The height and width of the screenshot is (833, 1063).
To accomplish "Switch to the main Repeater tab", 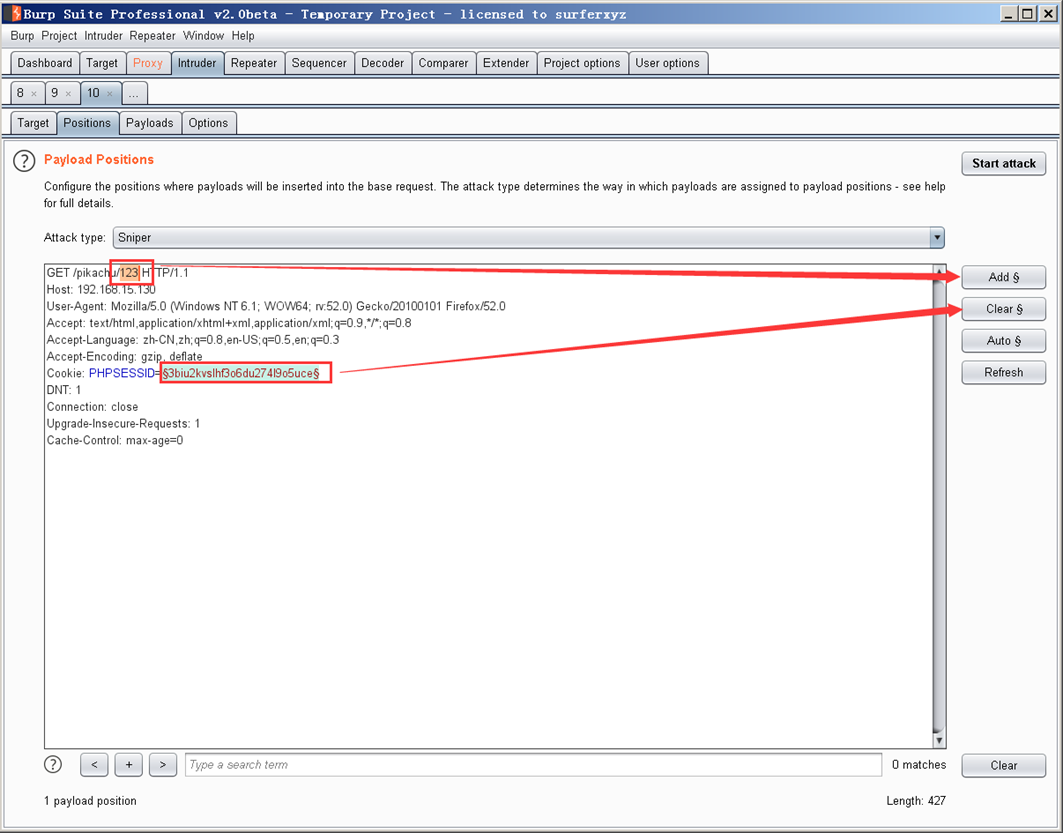I will (254, 63).
